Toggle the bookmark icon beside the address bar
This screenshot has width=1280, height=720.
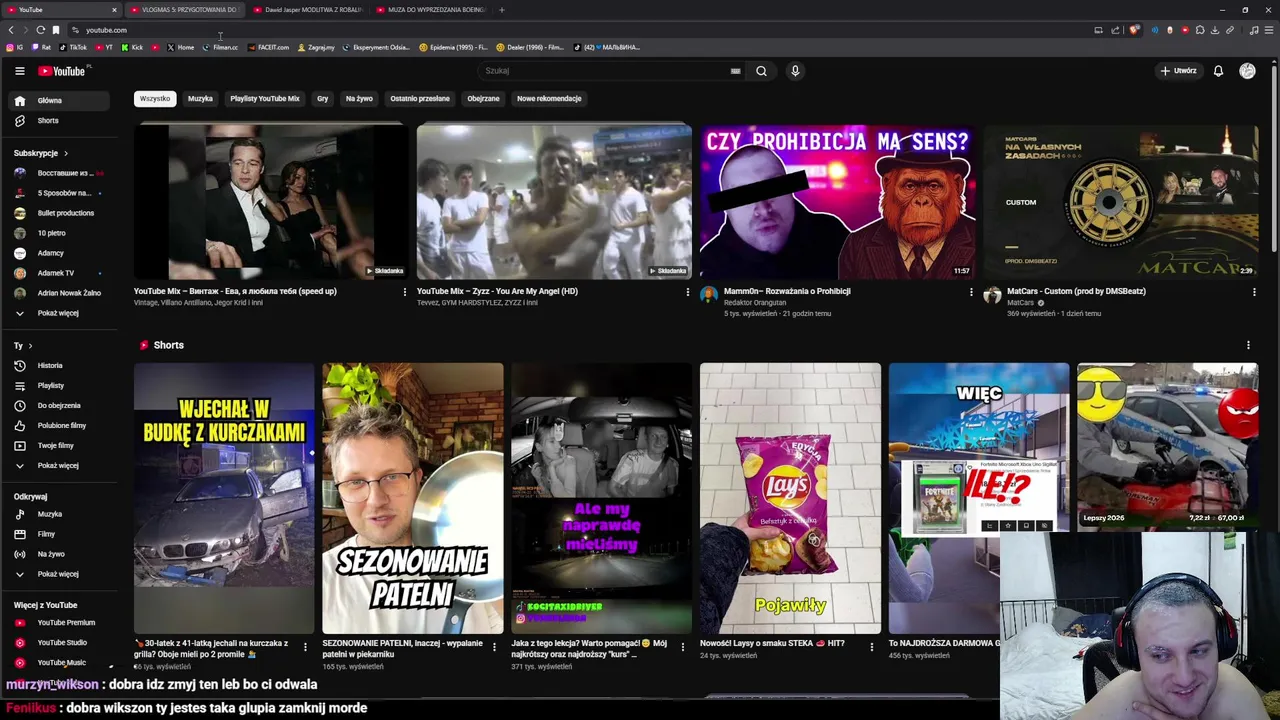(56, 30)
